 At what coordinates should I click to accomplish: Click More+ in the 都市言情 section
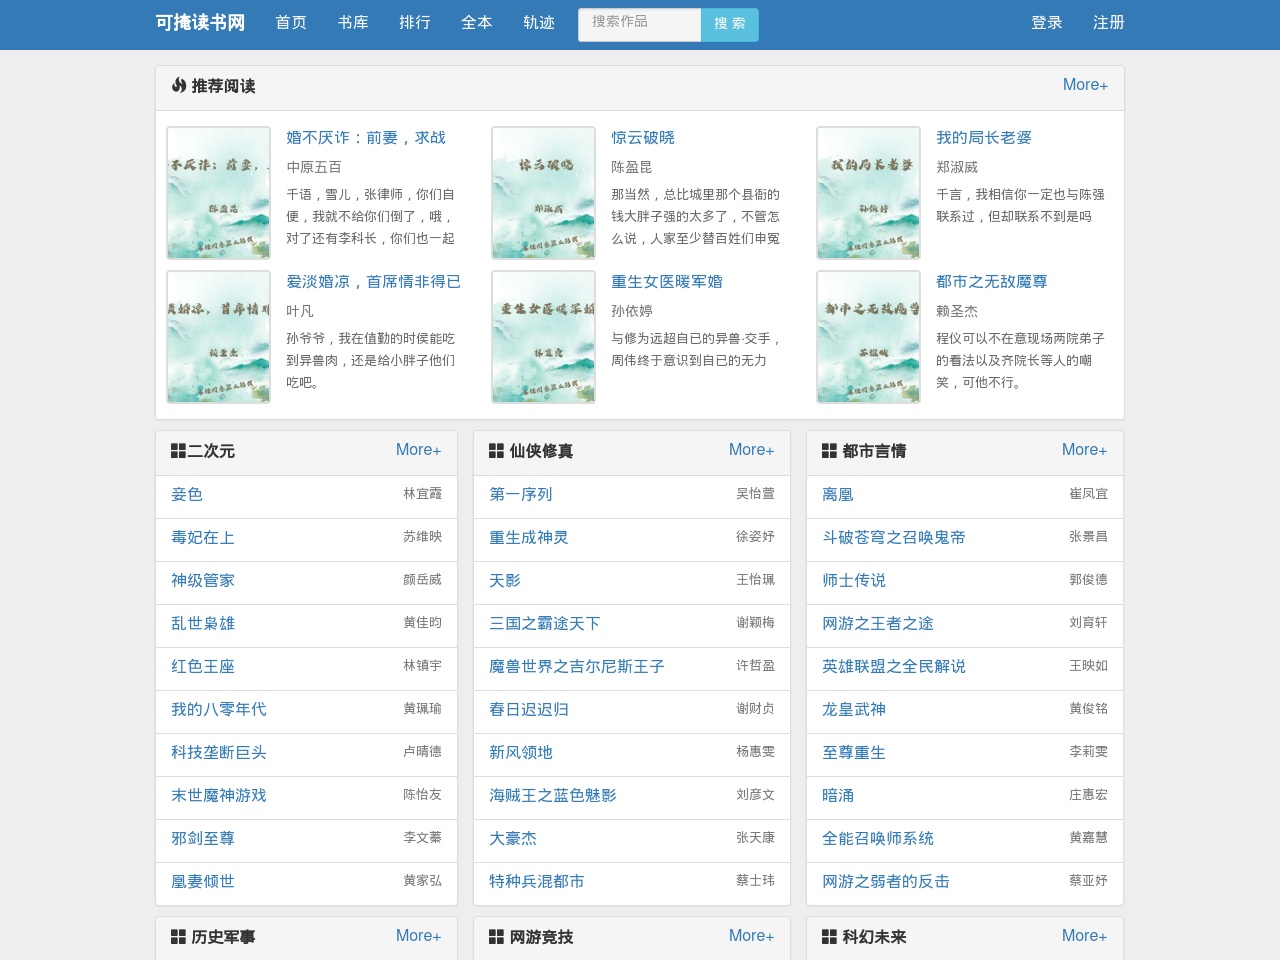pyautogui.click(x=1084, y=450)
